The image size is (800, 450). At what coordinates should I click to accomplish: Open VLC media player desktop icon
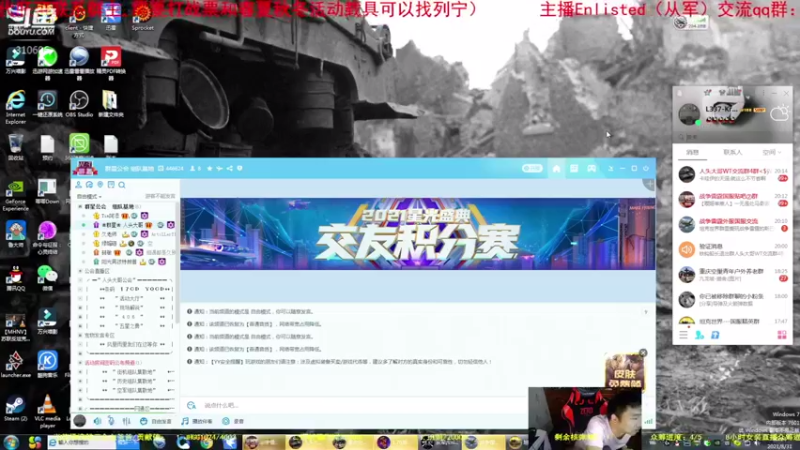tap(47, 410)
